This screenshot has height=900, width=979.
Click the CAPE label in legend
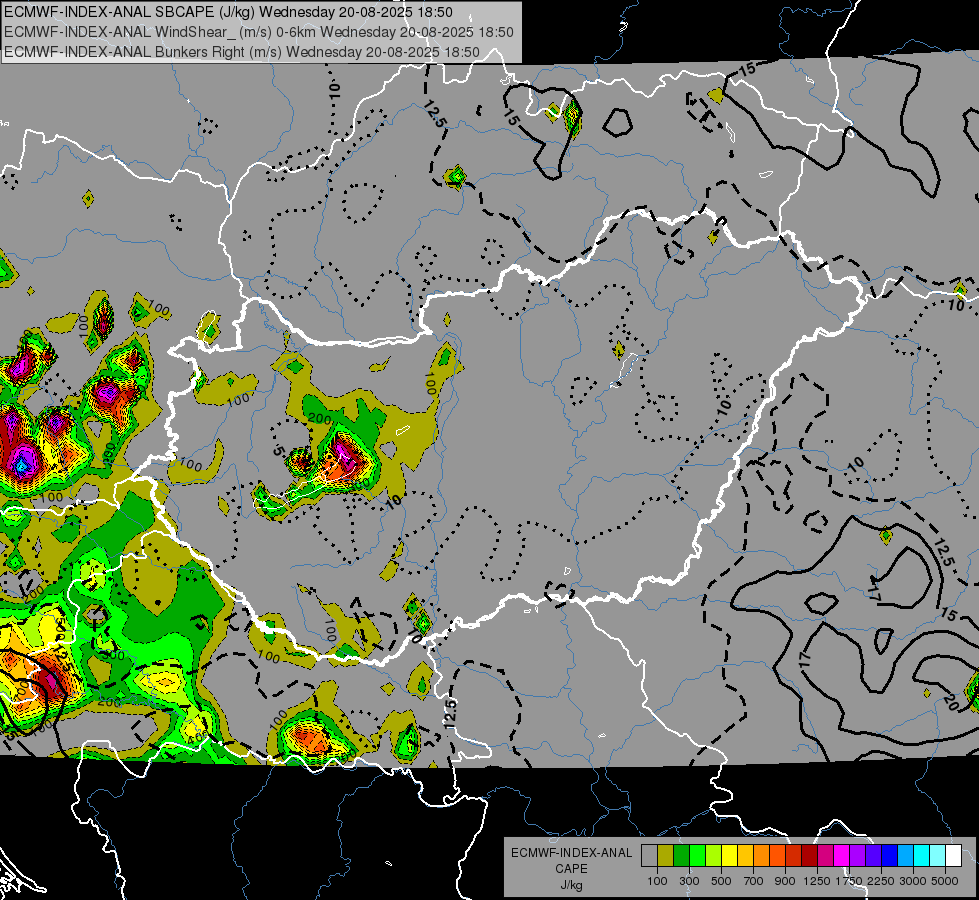[571, 868]
